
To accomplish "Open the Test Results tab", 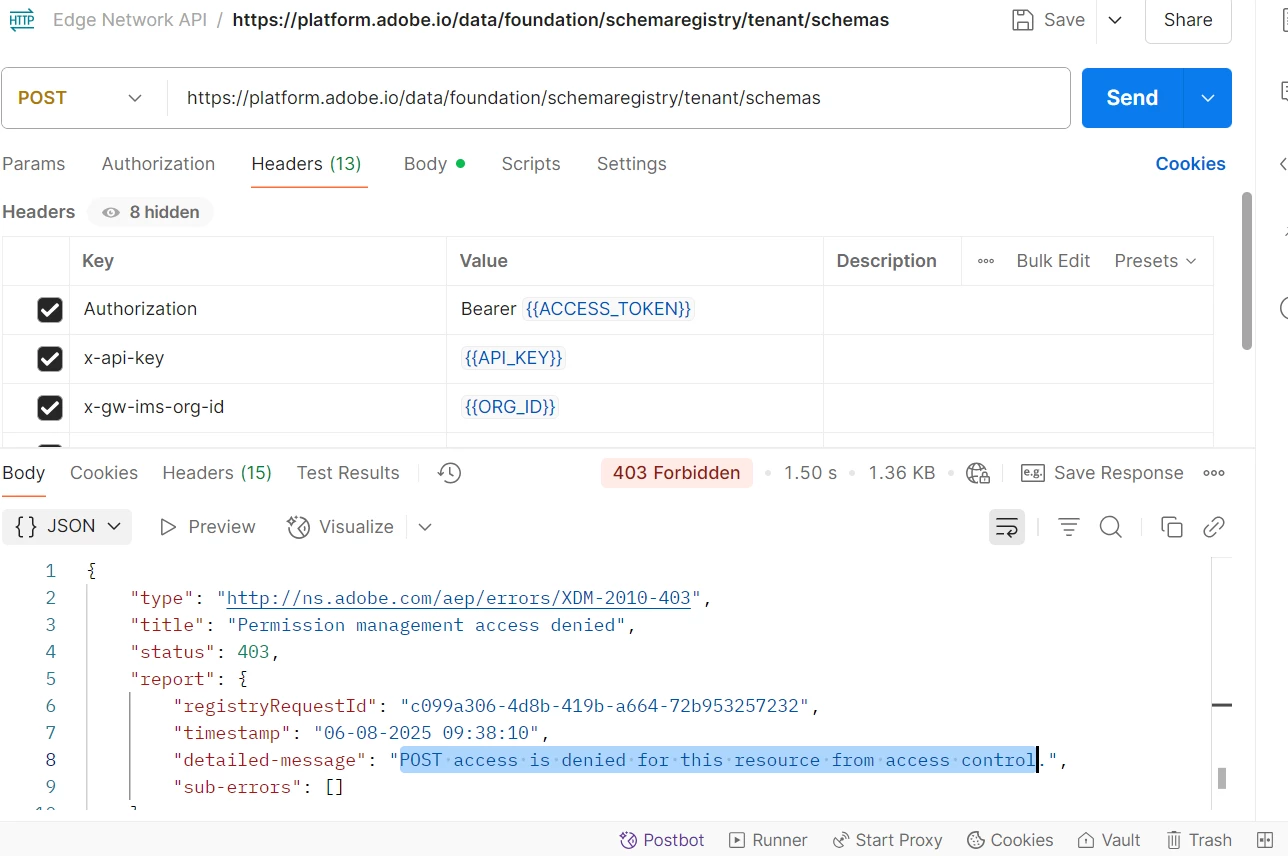I will pos(348,473).
